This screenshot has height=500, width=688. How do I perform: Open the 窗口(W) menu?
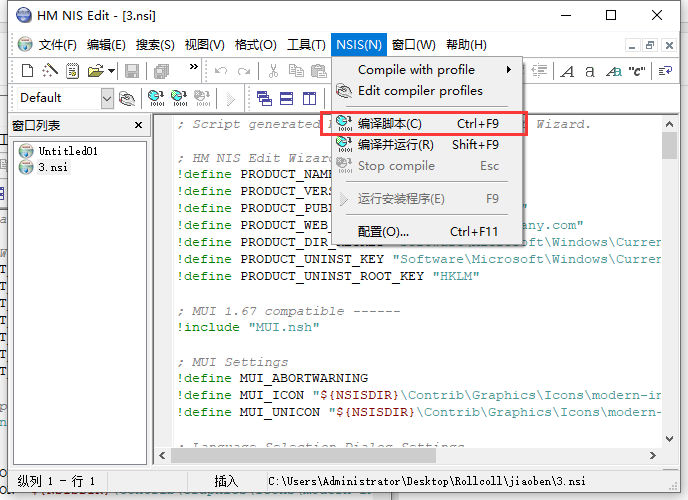[413, 45]
